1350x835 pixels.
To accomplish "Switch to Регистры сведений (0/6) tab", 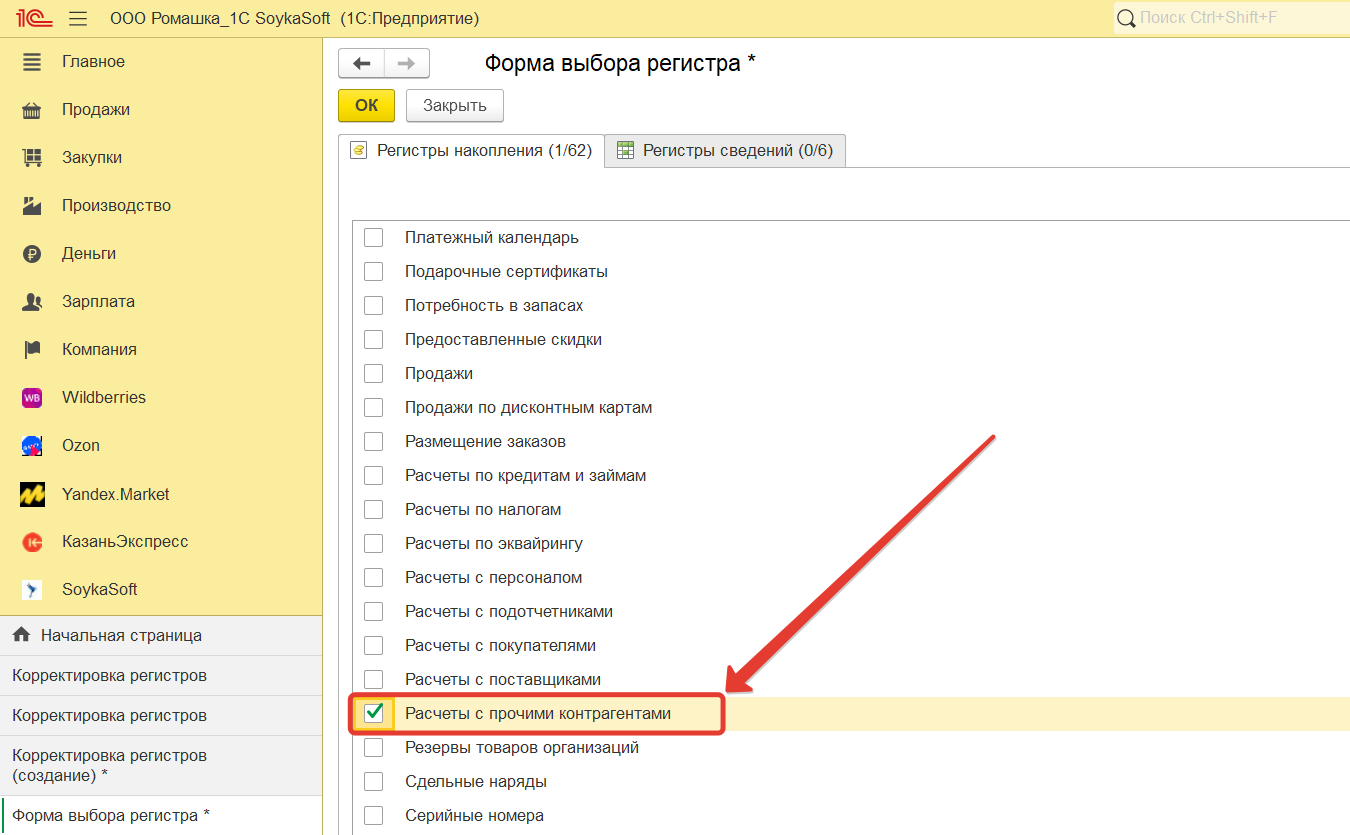I will [726, 151].
